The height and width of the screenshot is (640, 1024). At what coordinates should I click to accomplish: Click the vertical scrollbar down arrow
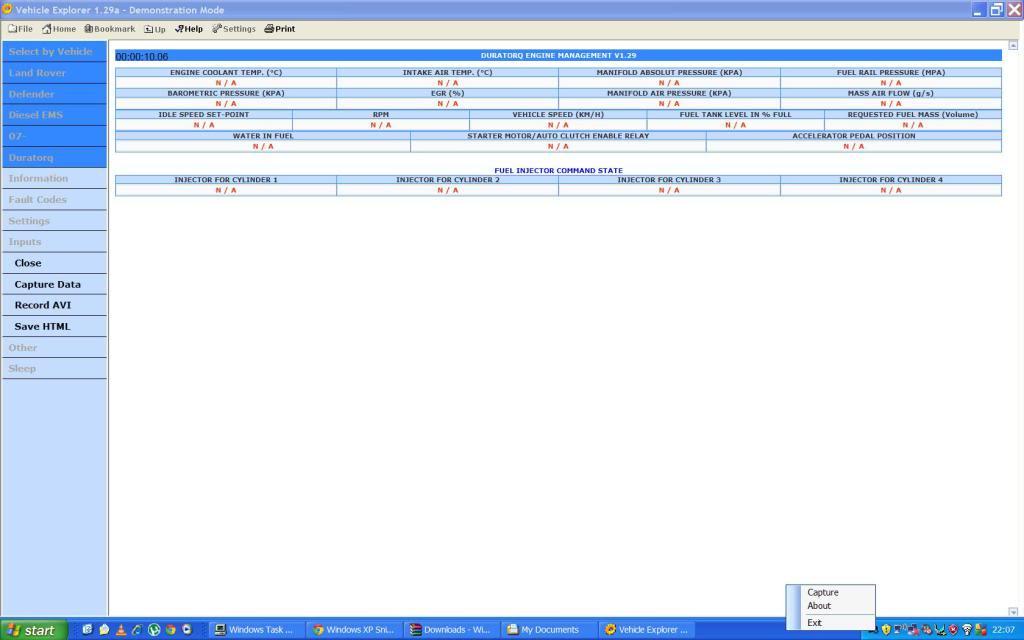tap(1013, 611)
